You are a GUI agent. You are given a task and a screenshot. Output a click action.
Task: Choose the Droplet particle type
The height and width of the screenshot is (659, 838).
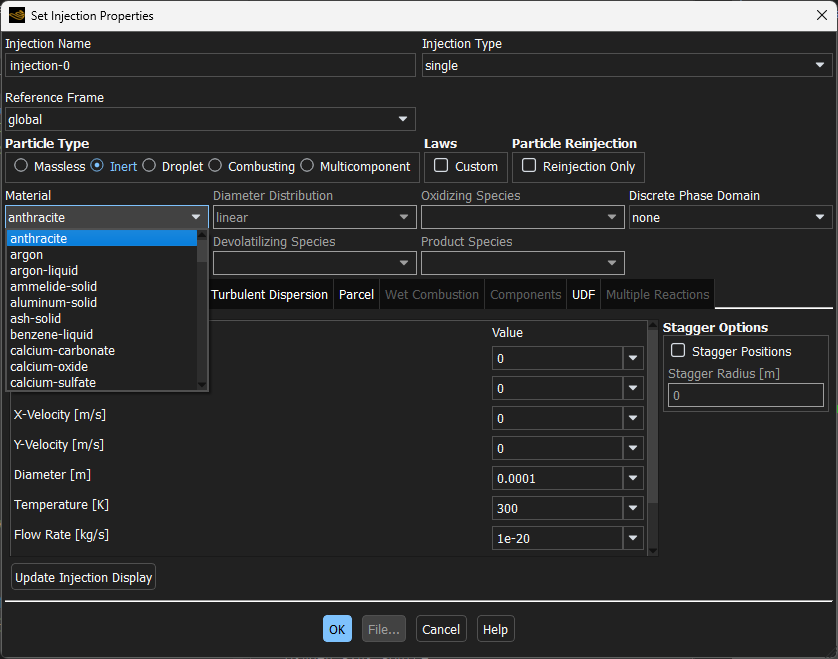[149, 166]
